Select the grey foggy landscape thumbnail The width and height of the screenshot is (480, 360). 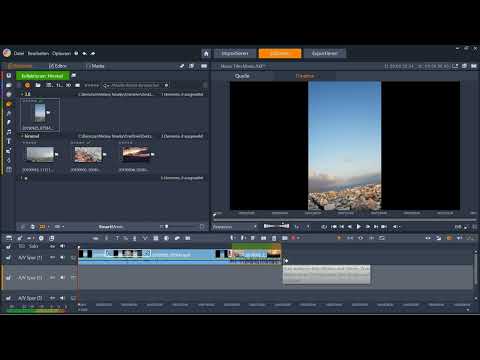tap(40, 155)
